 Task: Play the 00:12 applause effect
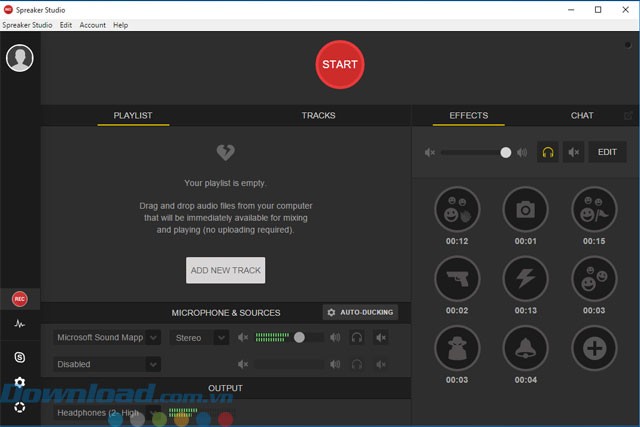pyautogui.click(x=457, y=209)
